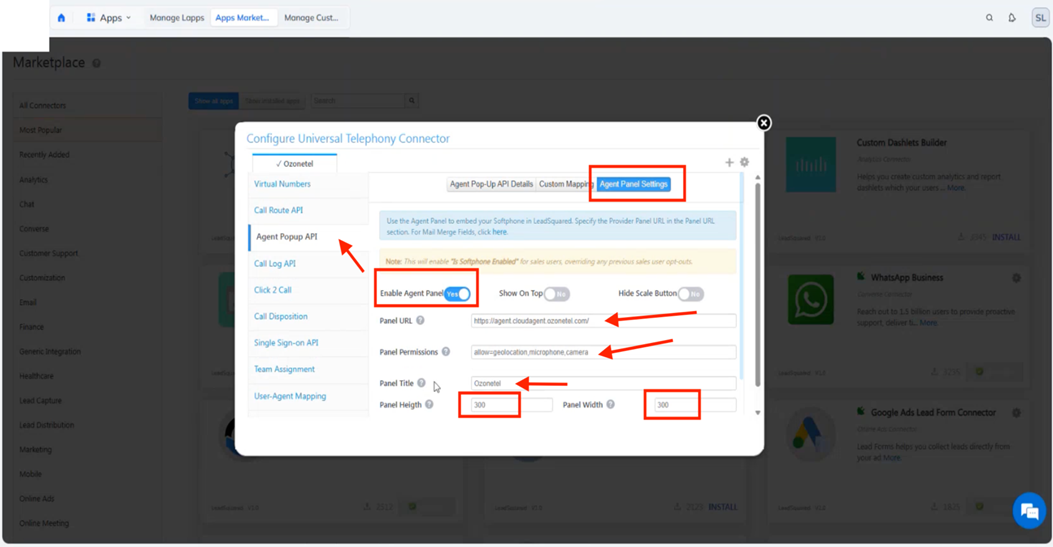Switch to Apps Market tab
1053x547 pixels.
[242, 18]
